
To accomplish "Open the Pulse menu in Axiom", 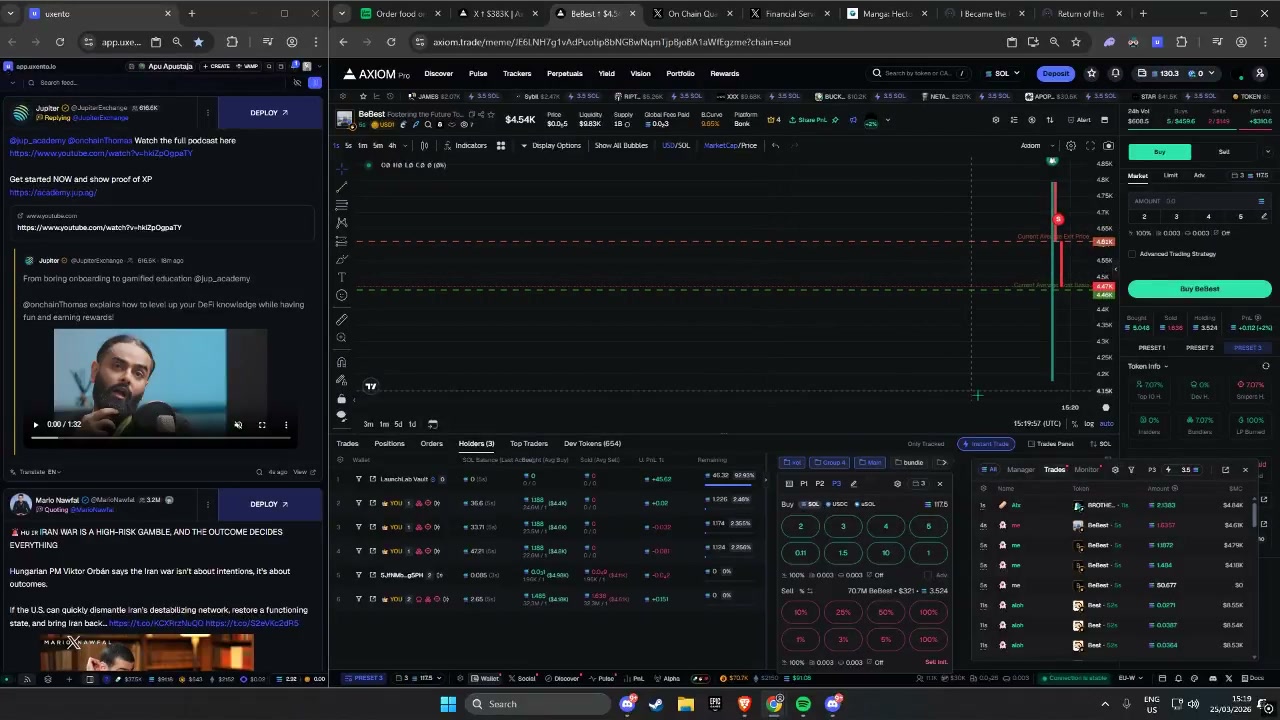I will click(x=478, y=73).
